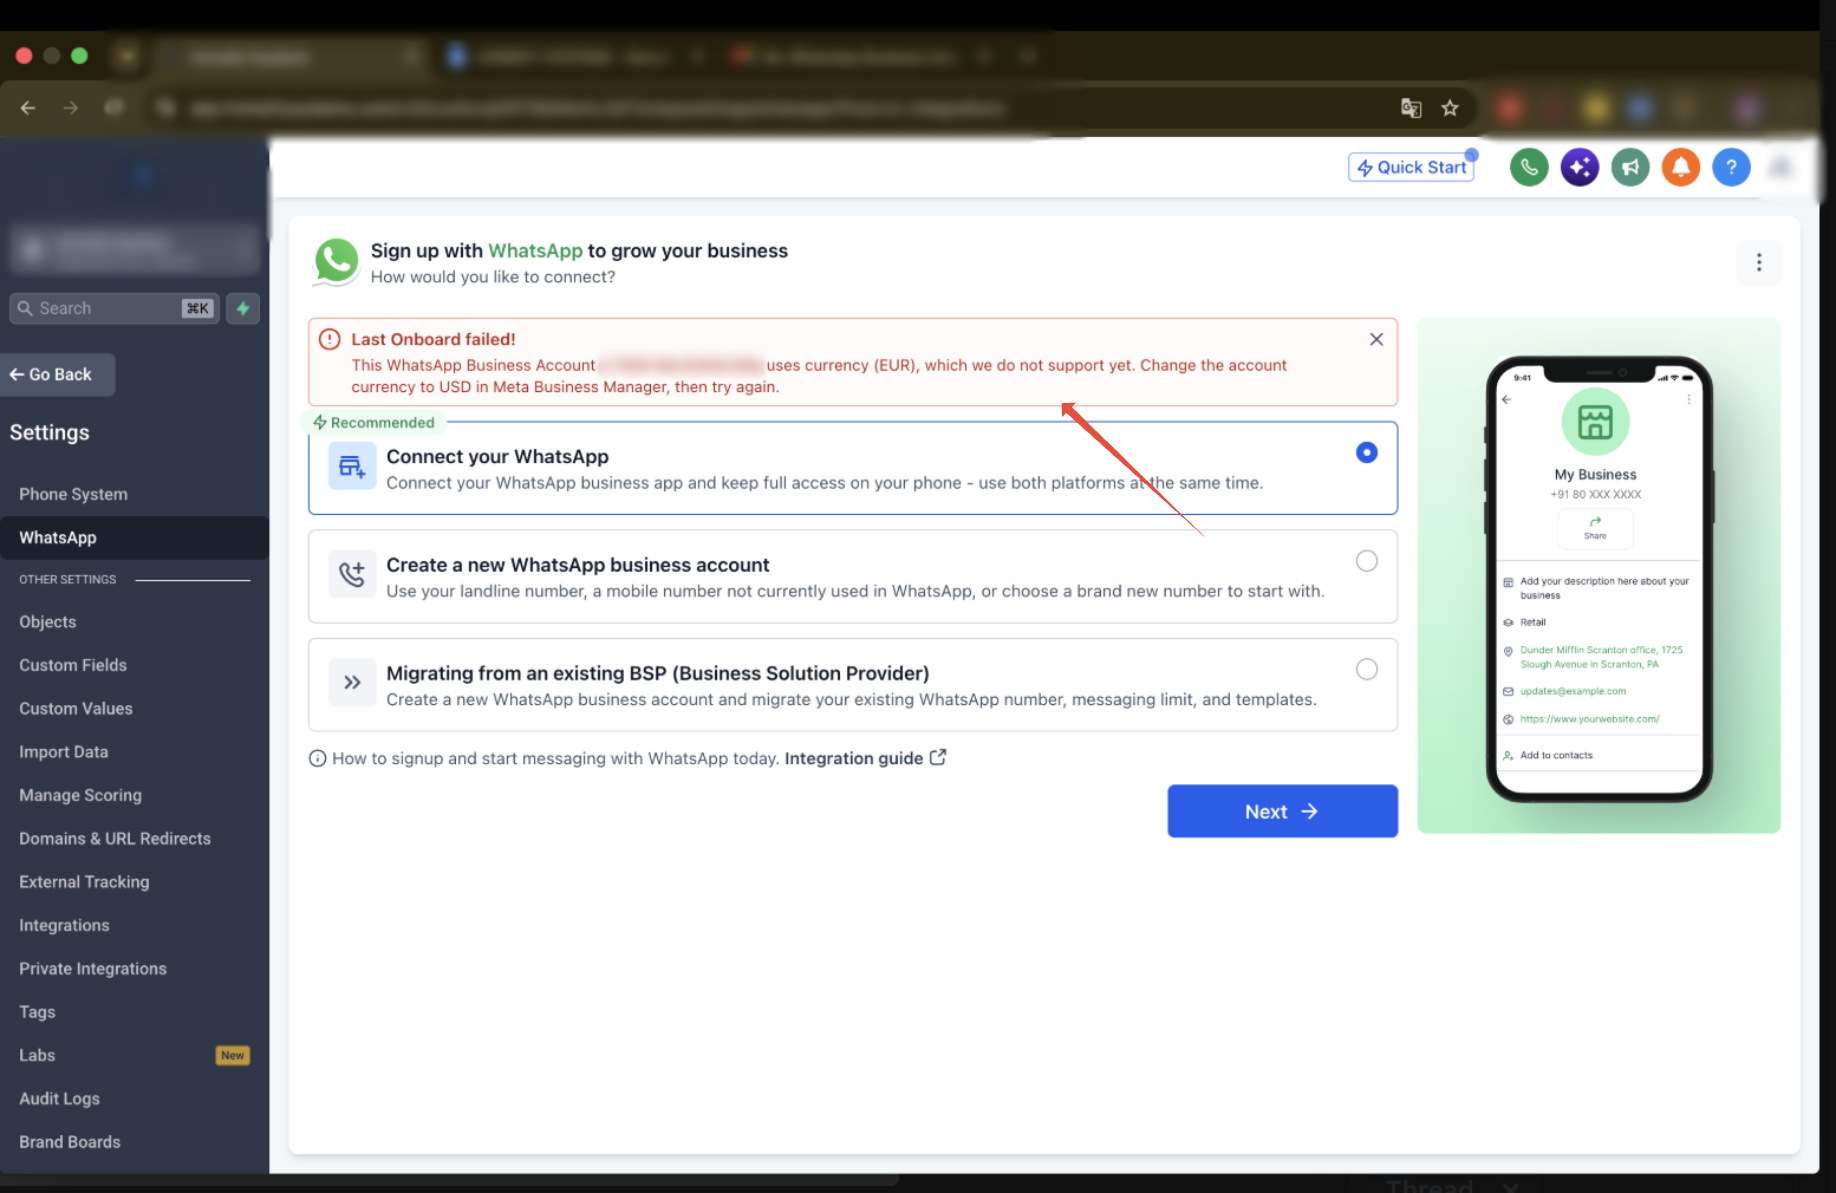This screenshot has height=1193, width=1836.
Task: Click the New badge beside Labs
Action: point(232,1056)
